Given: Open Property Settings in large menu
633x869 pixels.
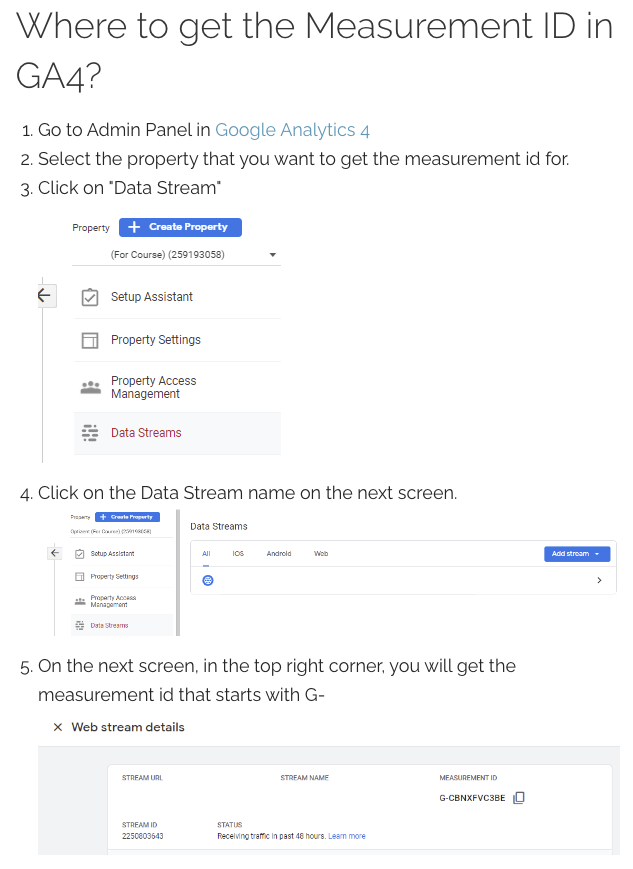Looking at the screenshot, I should tap(156, 340).
